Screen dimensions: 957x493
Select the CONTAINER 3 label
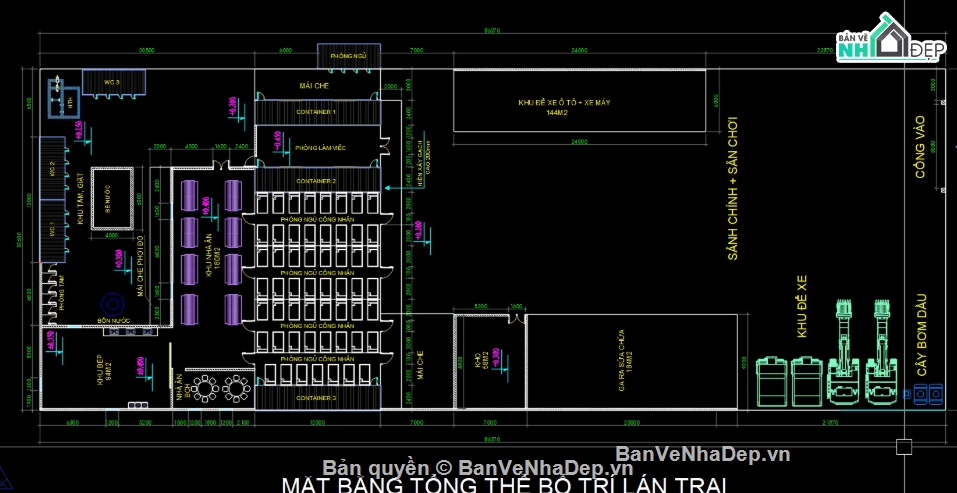point(316,398)
